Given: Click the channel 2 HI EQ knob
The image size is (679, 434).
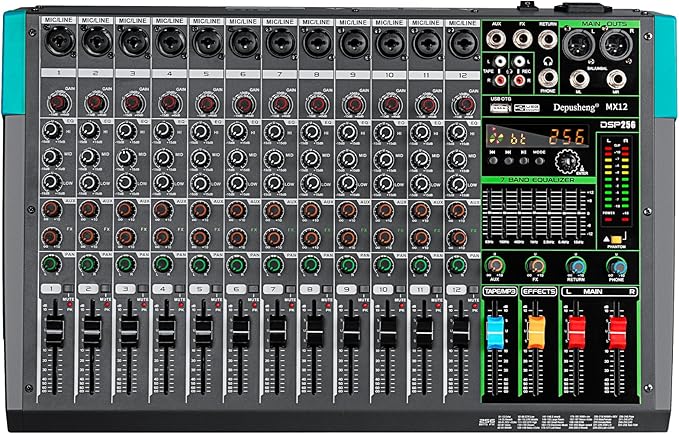Looking at the screenshot, I should tap(89, 130).
